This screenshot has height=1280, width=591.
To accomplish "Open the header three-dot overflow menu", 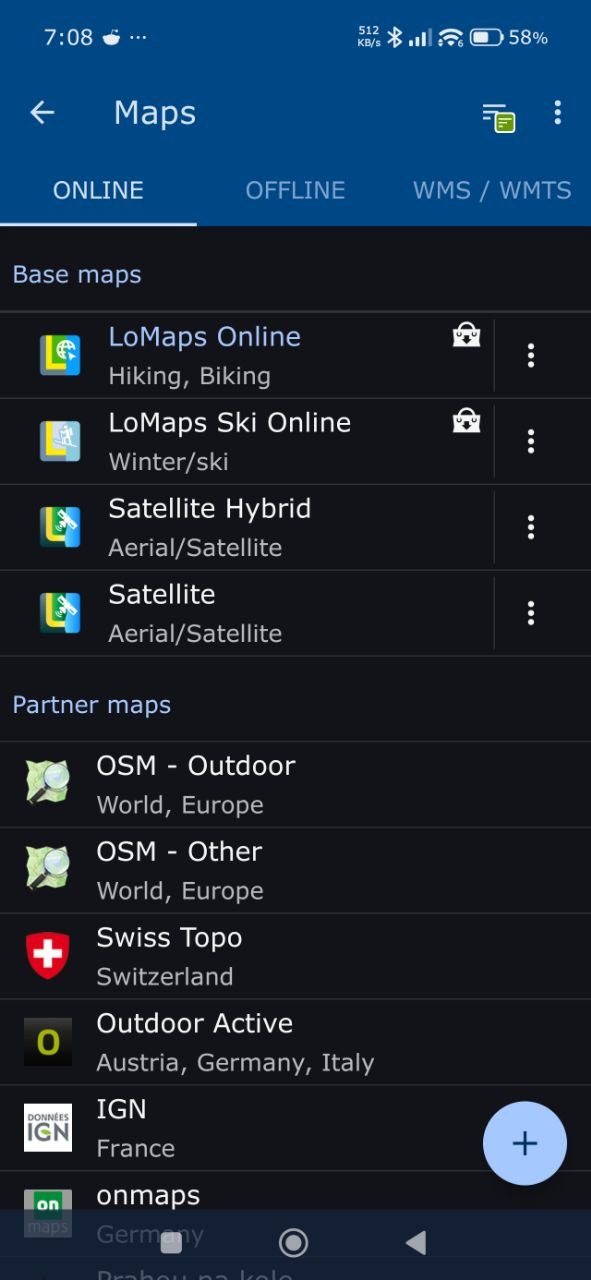I will pos(558,113).
